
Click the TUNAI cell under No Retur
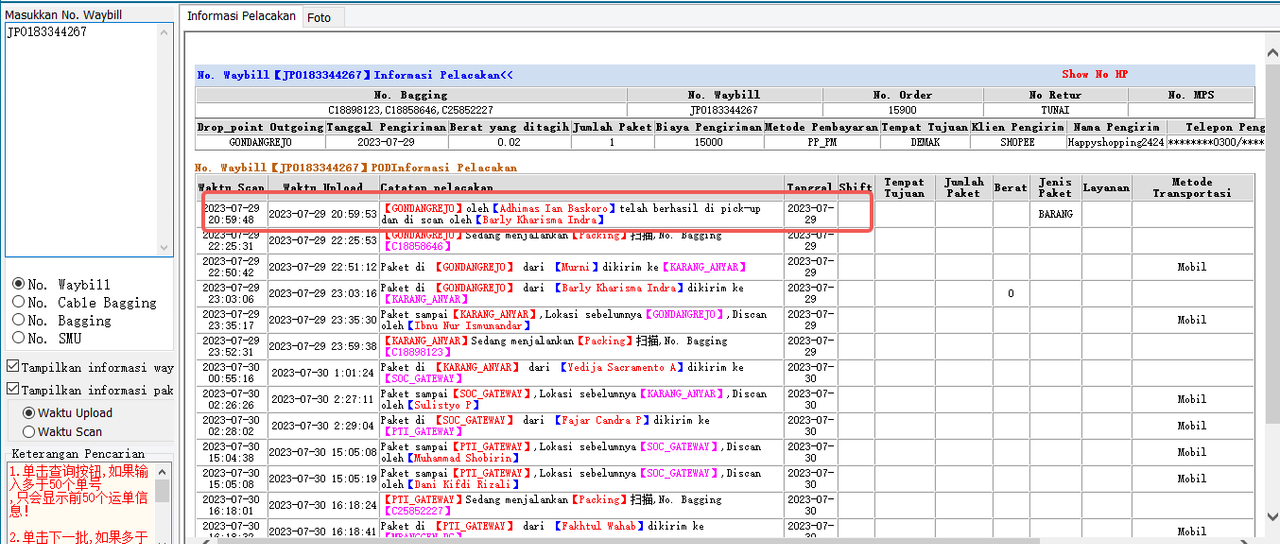point(1055,110)
